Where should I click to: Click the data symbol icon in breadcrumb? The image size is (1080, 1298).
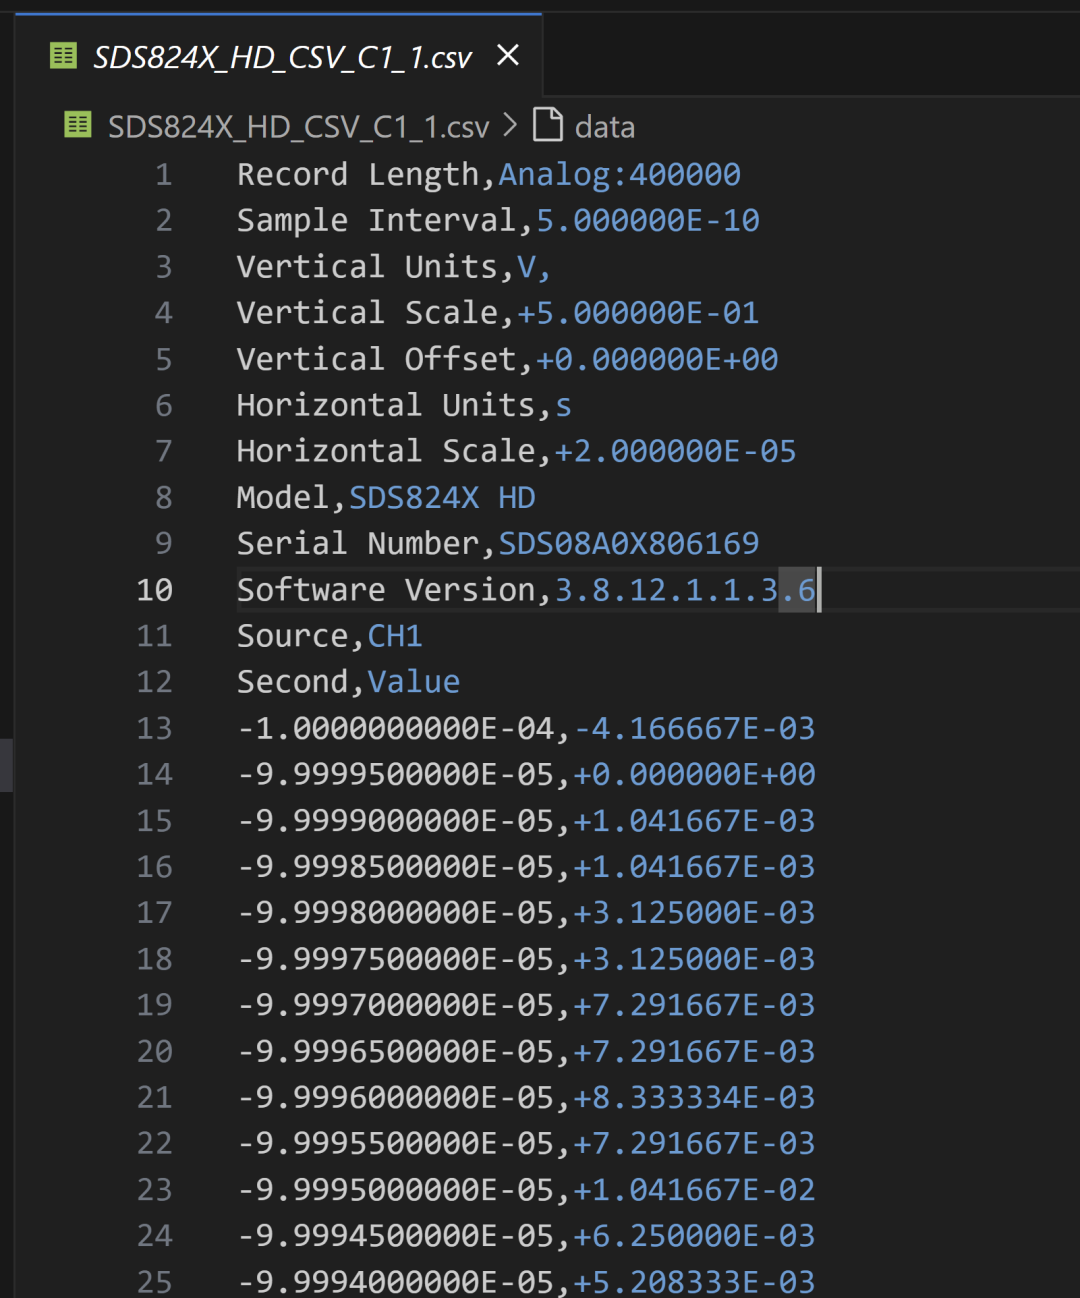click(x=548, y=126)
